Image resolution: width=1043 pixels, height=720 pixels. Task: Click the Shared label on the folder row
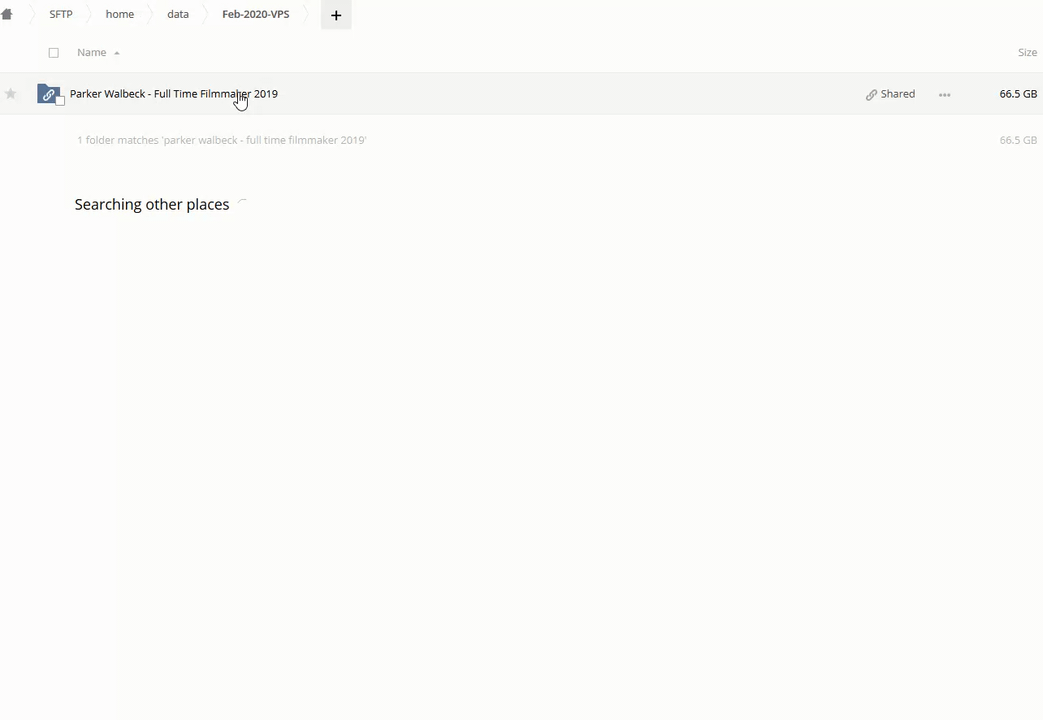click(897, 94)
